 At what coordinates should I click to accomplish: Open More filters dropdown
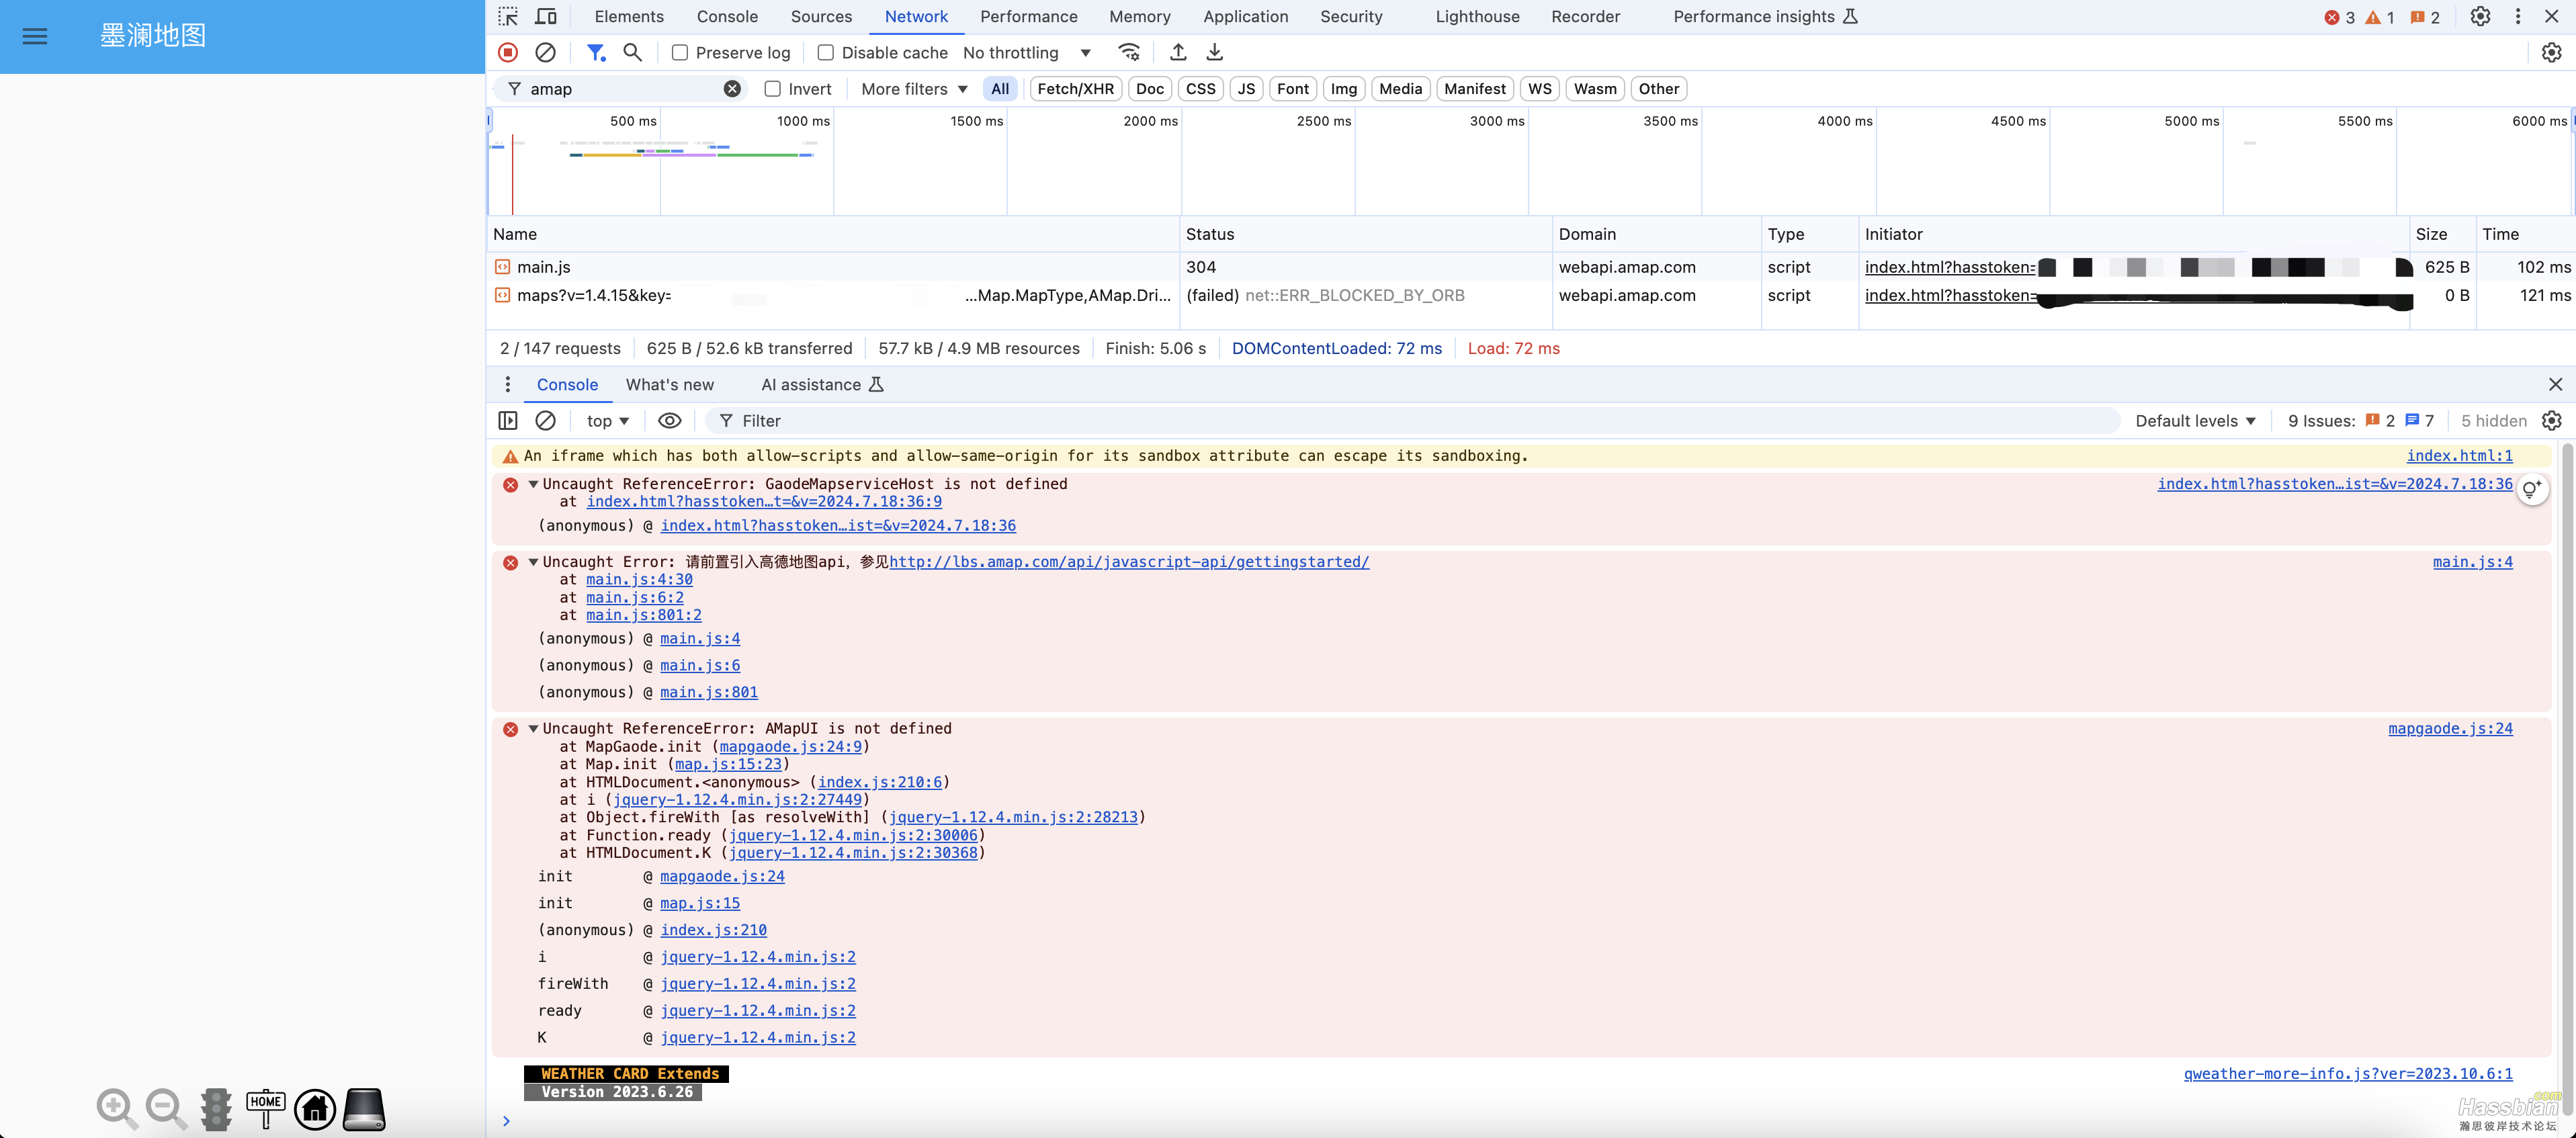[914, 89]
